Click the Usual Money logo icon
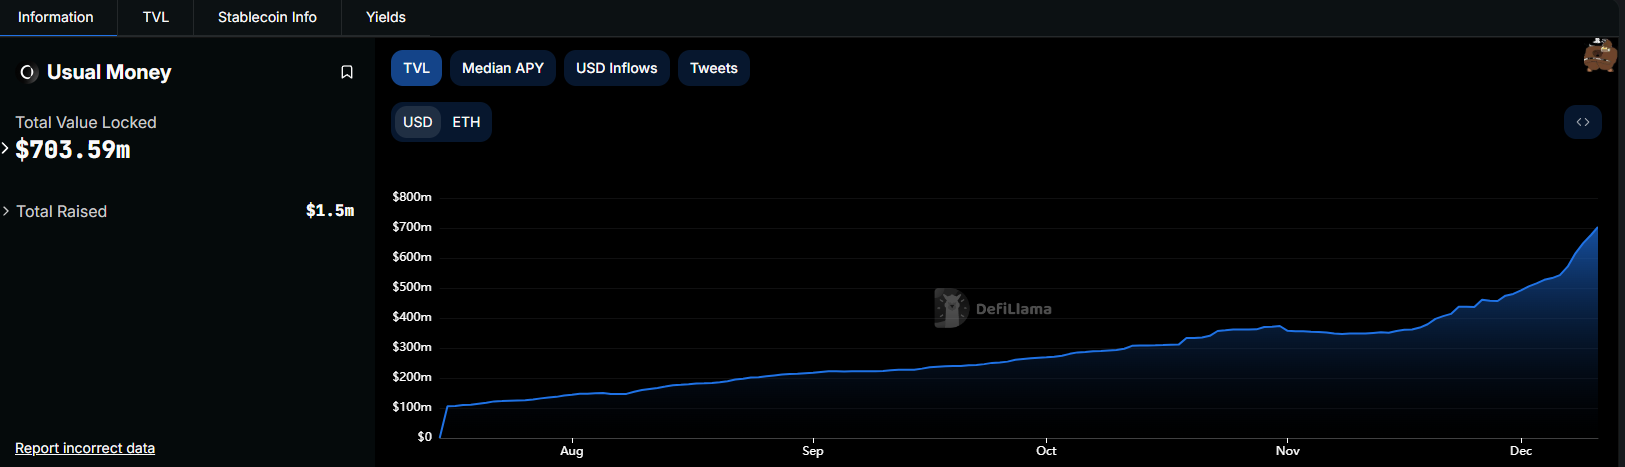1625x467 pixels. click(28, 72)
